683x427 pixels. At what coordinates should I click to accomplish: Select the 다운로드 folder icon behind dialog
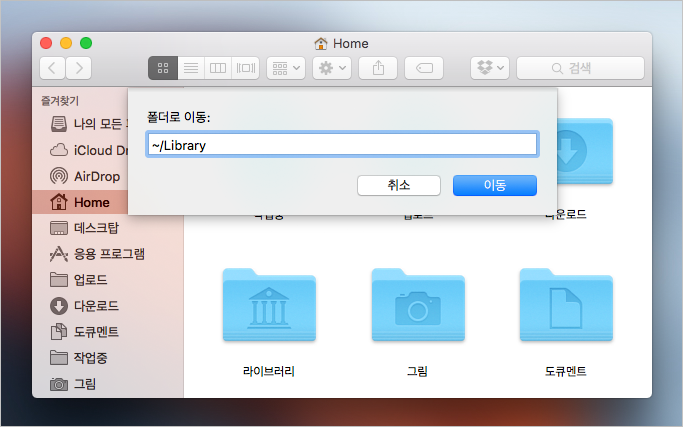click(585, 151)
